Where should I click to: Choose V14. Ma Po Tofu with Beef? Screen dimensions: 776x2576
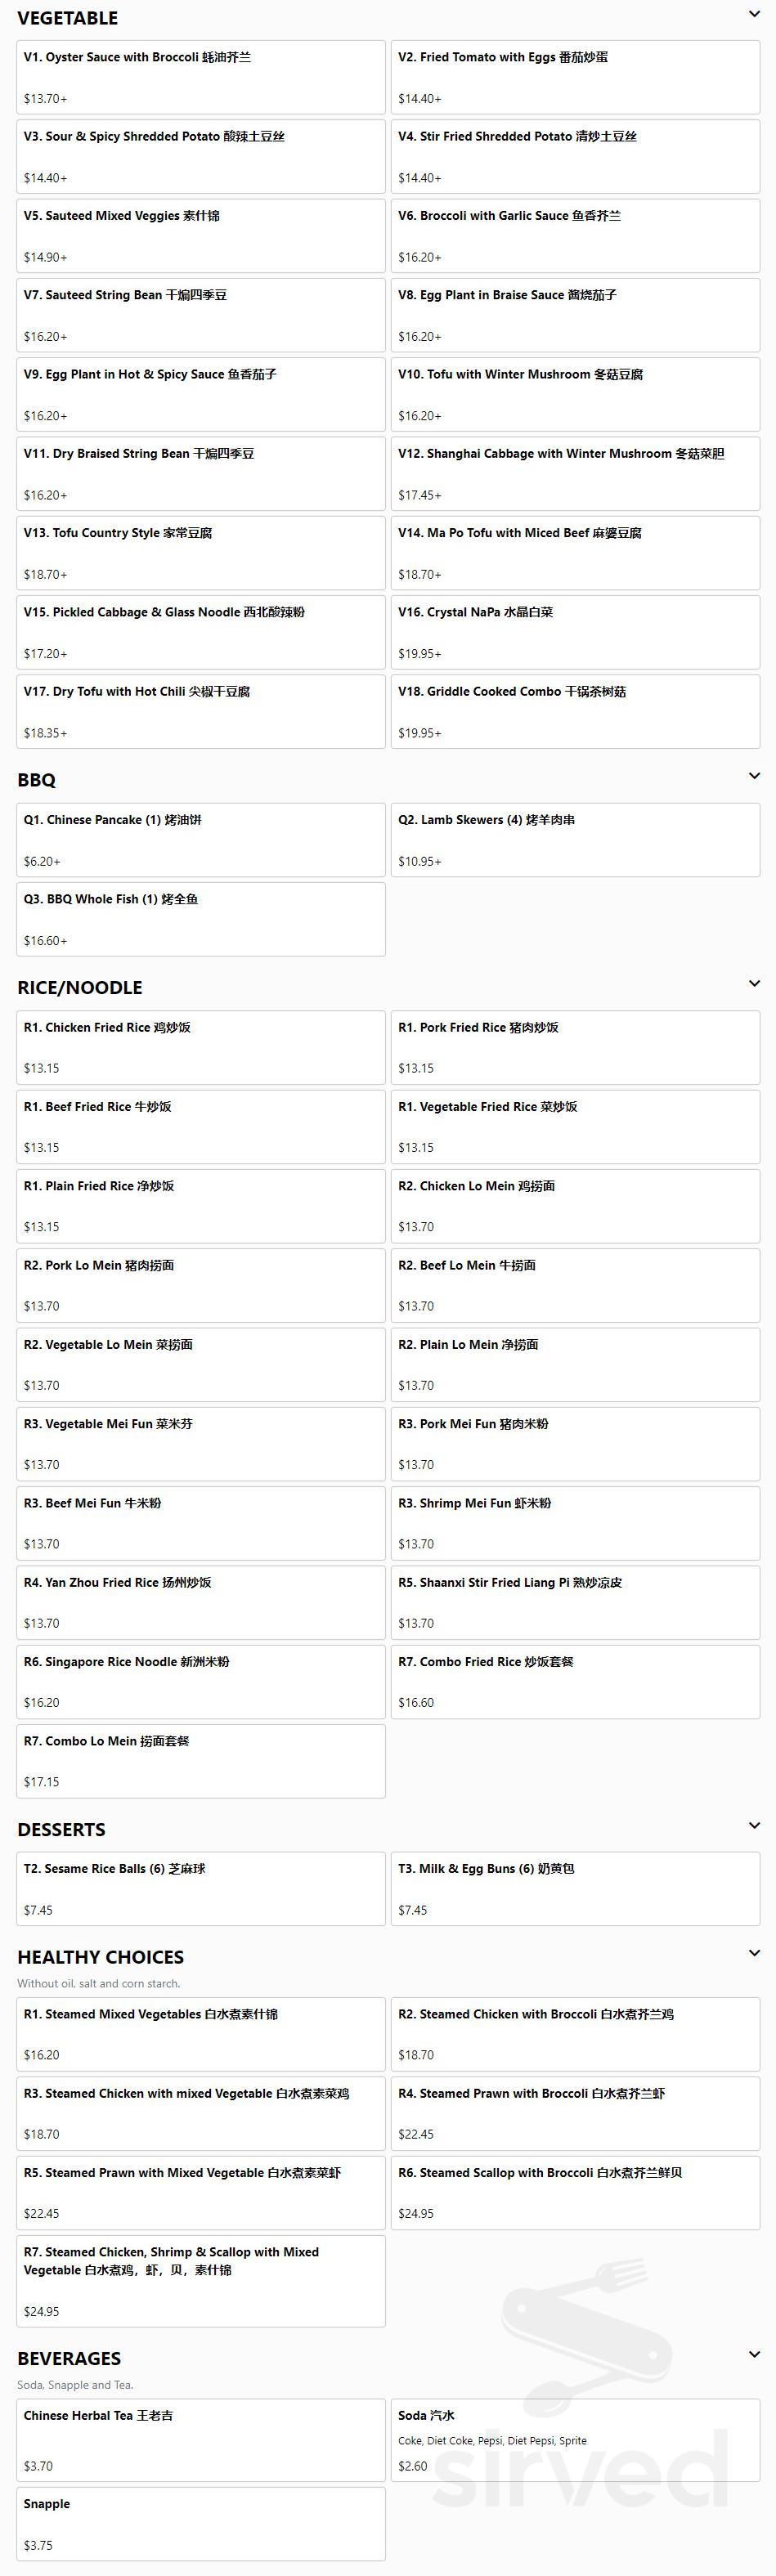575,553
